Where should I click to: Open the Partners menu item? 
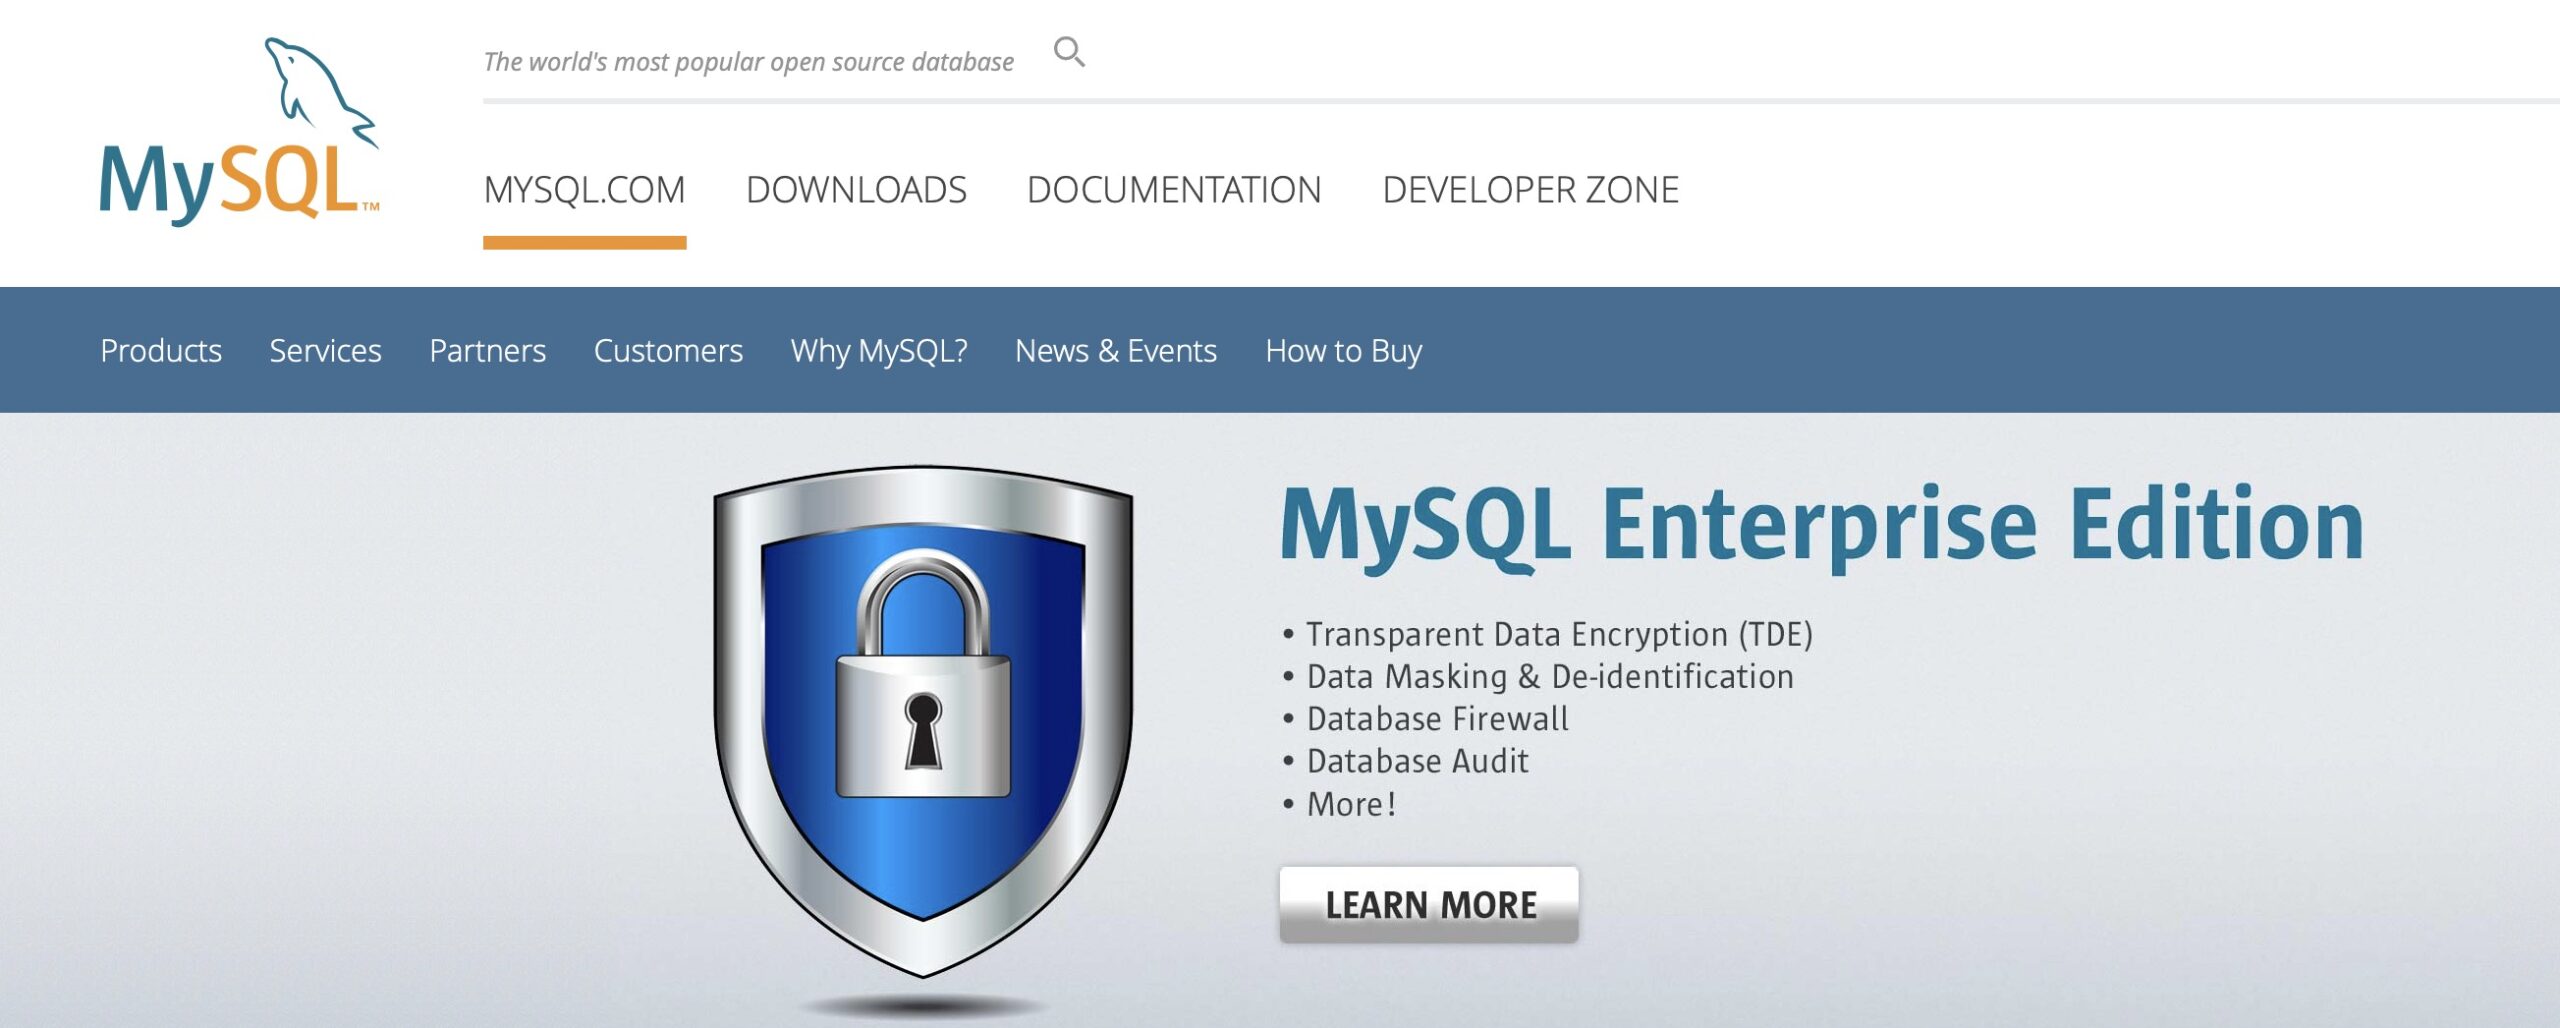tap(487, 351)
